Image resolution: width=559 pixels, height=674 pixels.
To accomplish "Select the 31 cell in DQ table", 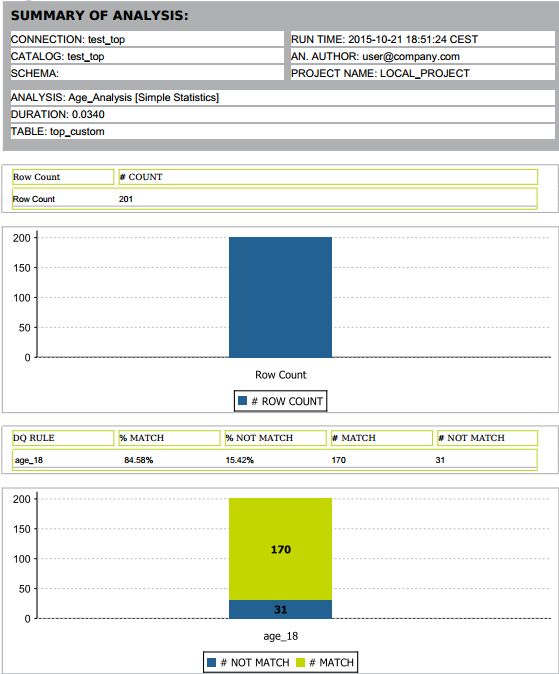I will 440,460.
